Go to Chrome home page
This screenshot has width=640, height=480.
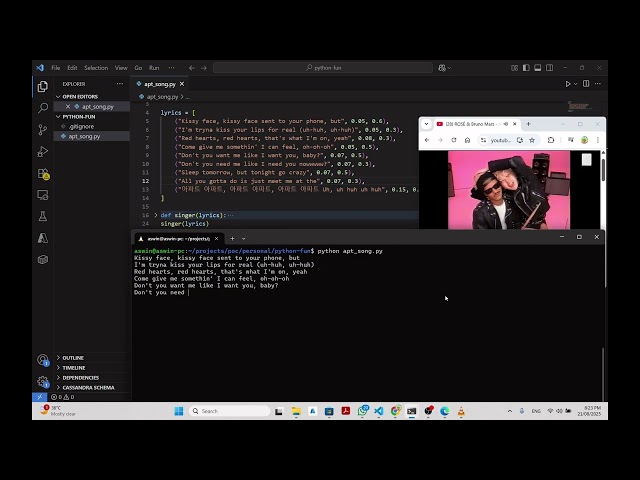tap(467, 140)
